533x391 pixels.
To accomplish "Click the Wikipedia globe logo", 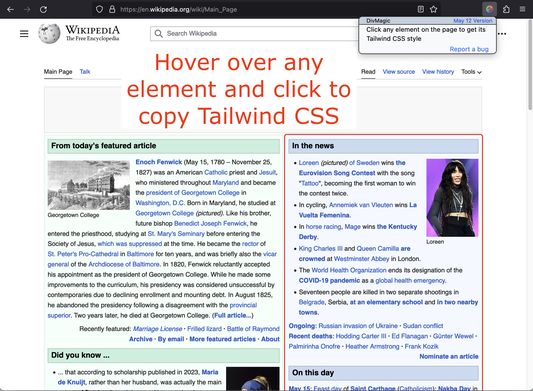I will tap(49, 34).
